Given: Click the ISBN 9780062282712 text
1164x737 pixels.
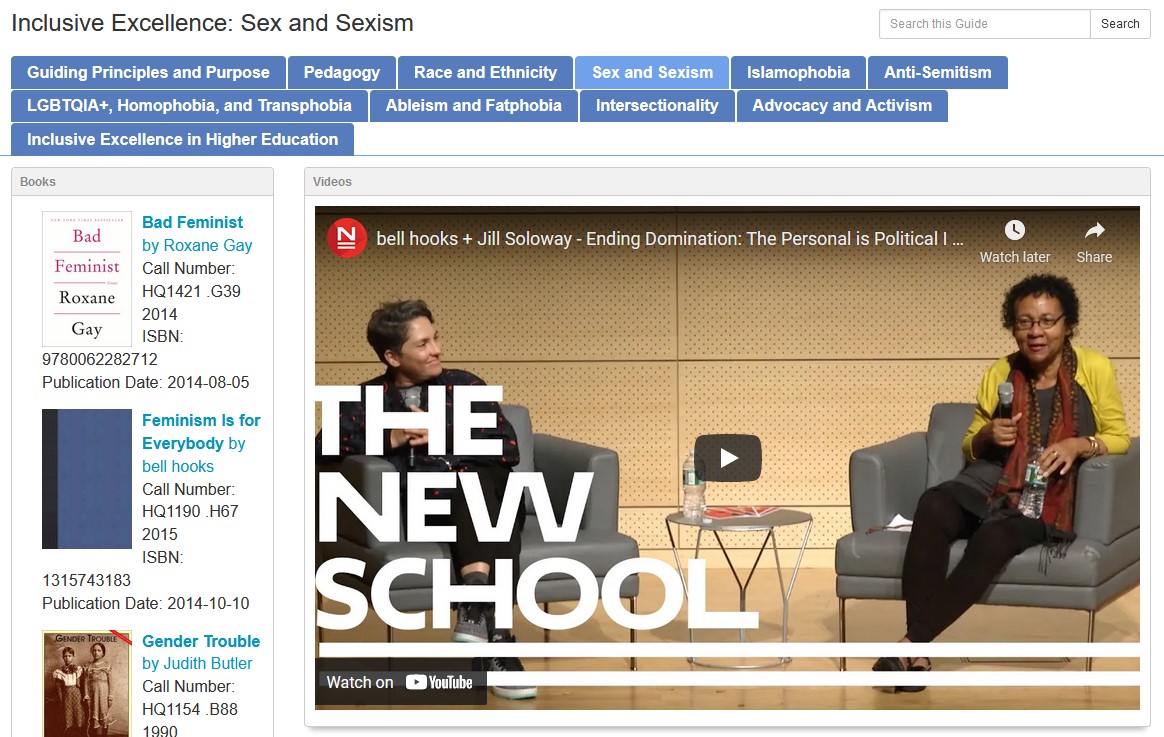Looking at the screenshot, I should tap(99, 359).
